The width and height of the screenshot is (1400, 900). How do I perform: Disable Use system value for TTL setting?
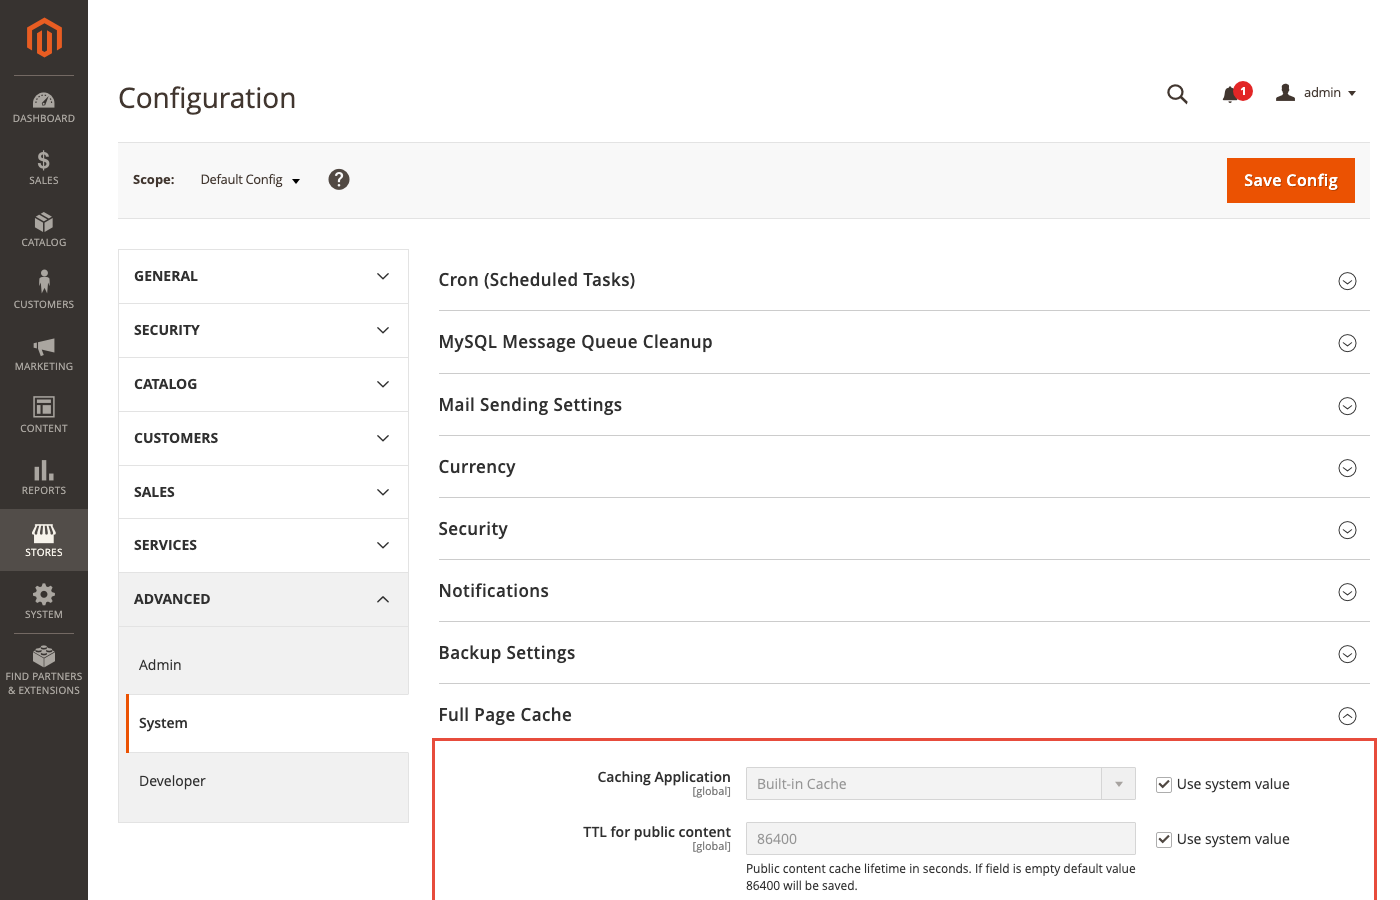1164,839
